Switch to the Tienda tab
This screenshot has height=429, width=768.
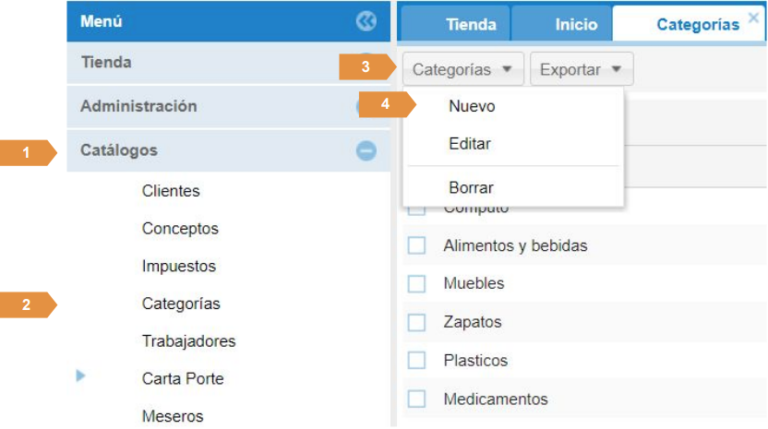(x=471, y=24)
